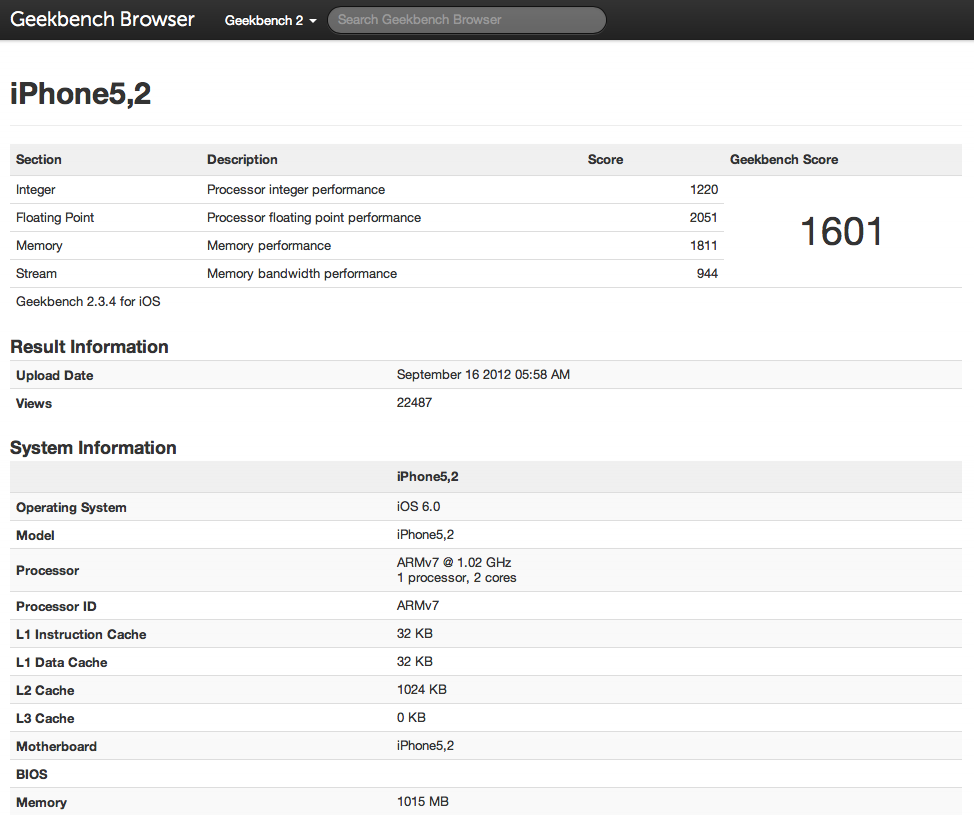
Task: Click the Score column header
Action: click(x=607, y=159)
